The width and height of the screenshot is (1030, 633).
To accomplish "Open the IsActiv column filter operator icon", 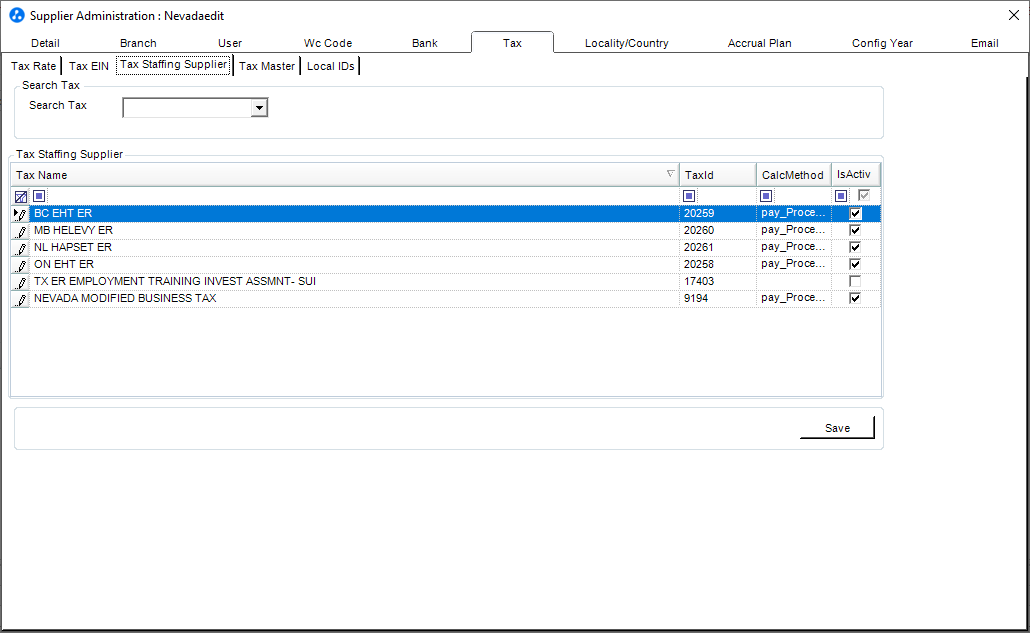I will (x=841, y=196).
